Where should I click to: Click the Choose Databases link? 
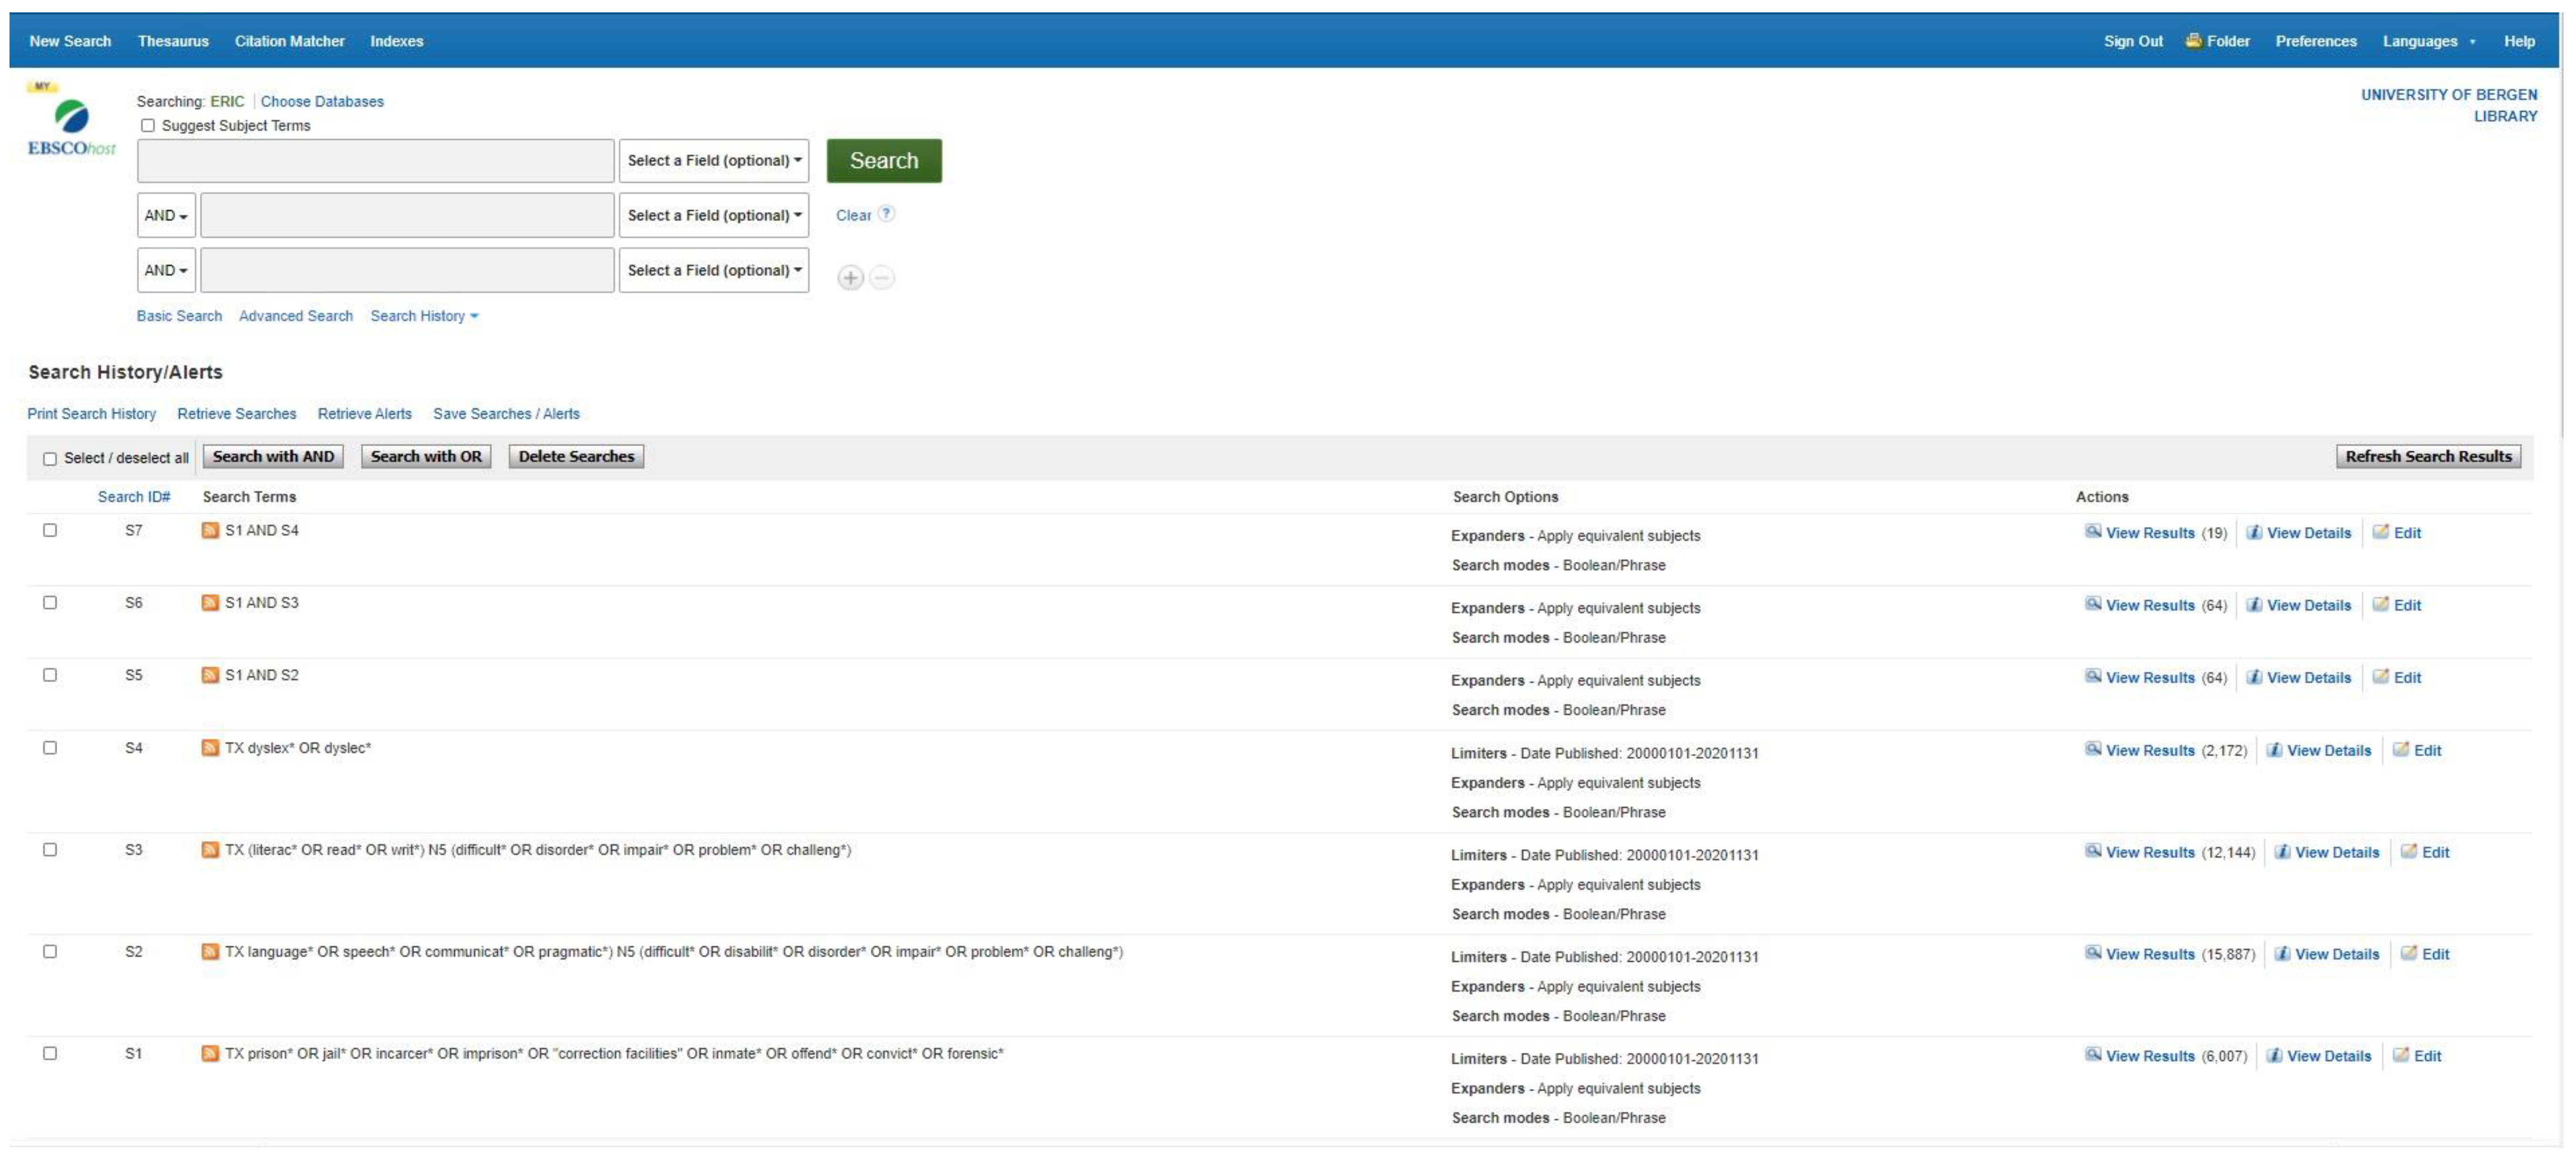click(x=322, y=102)
